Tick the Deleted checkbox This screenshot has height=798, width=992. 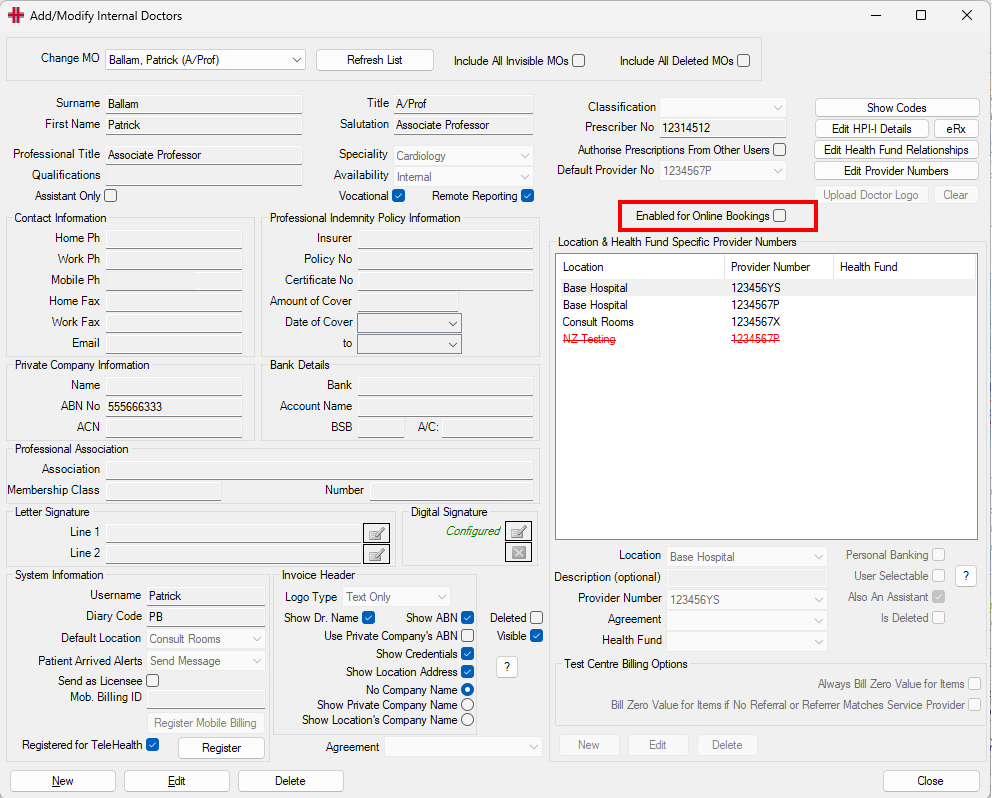pyautogui.click(x=536, y=618)
